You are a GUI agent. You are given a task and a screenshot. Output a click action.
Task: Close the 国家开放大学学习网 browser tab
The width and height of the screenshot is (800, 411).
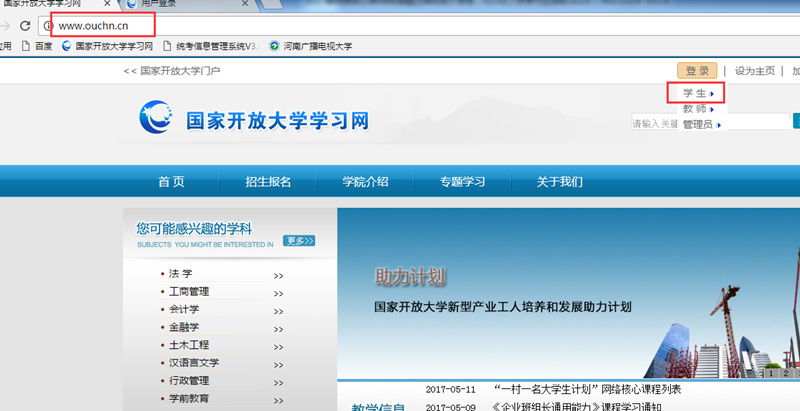point(107,5)
